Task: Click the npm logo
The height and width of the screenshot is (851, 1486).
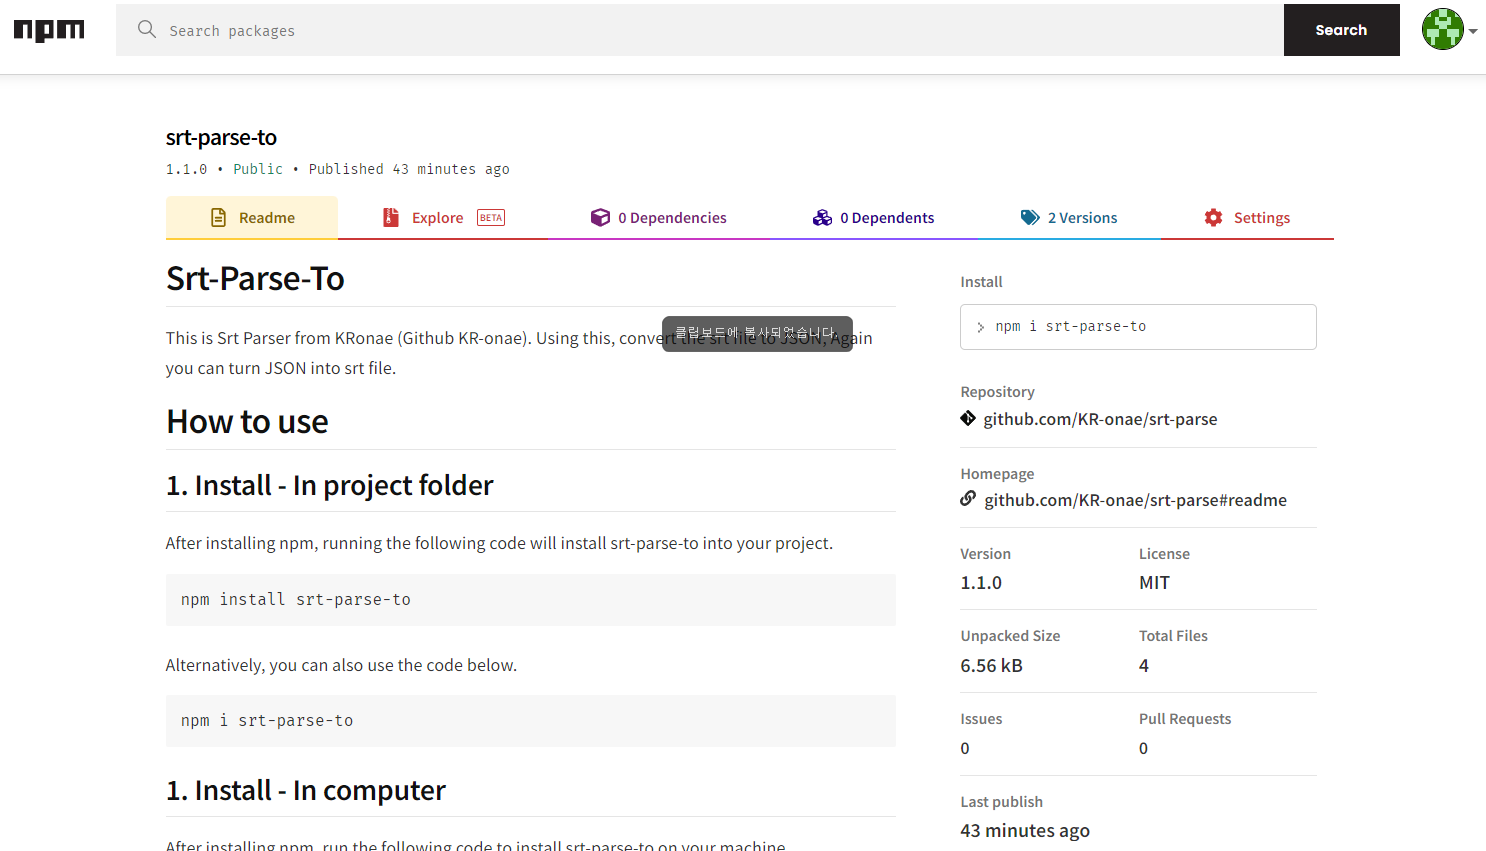Action: point(49,30)
